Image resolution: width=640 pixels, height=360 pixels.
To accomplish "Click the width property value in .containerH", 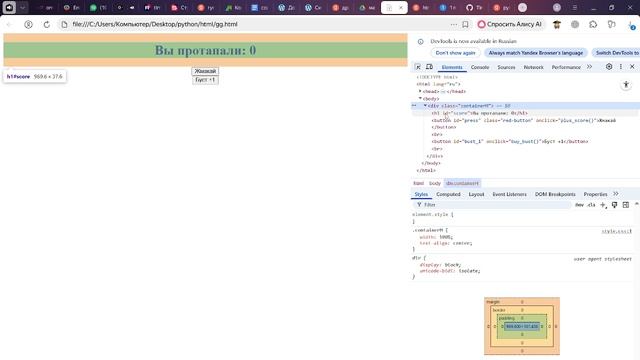I will (x=446, y=237).
